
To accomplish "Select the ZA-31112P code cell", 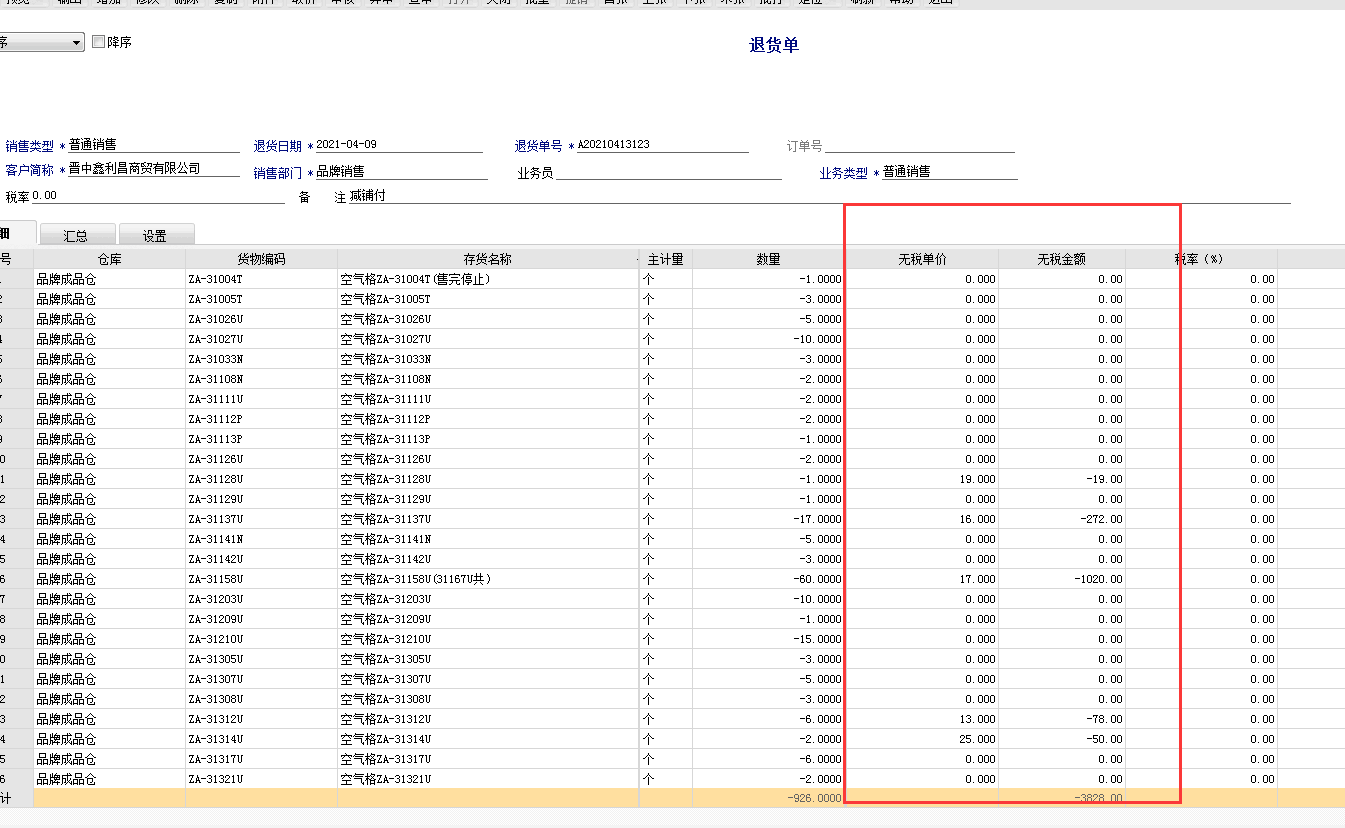I will (261, 419).
